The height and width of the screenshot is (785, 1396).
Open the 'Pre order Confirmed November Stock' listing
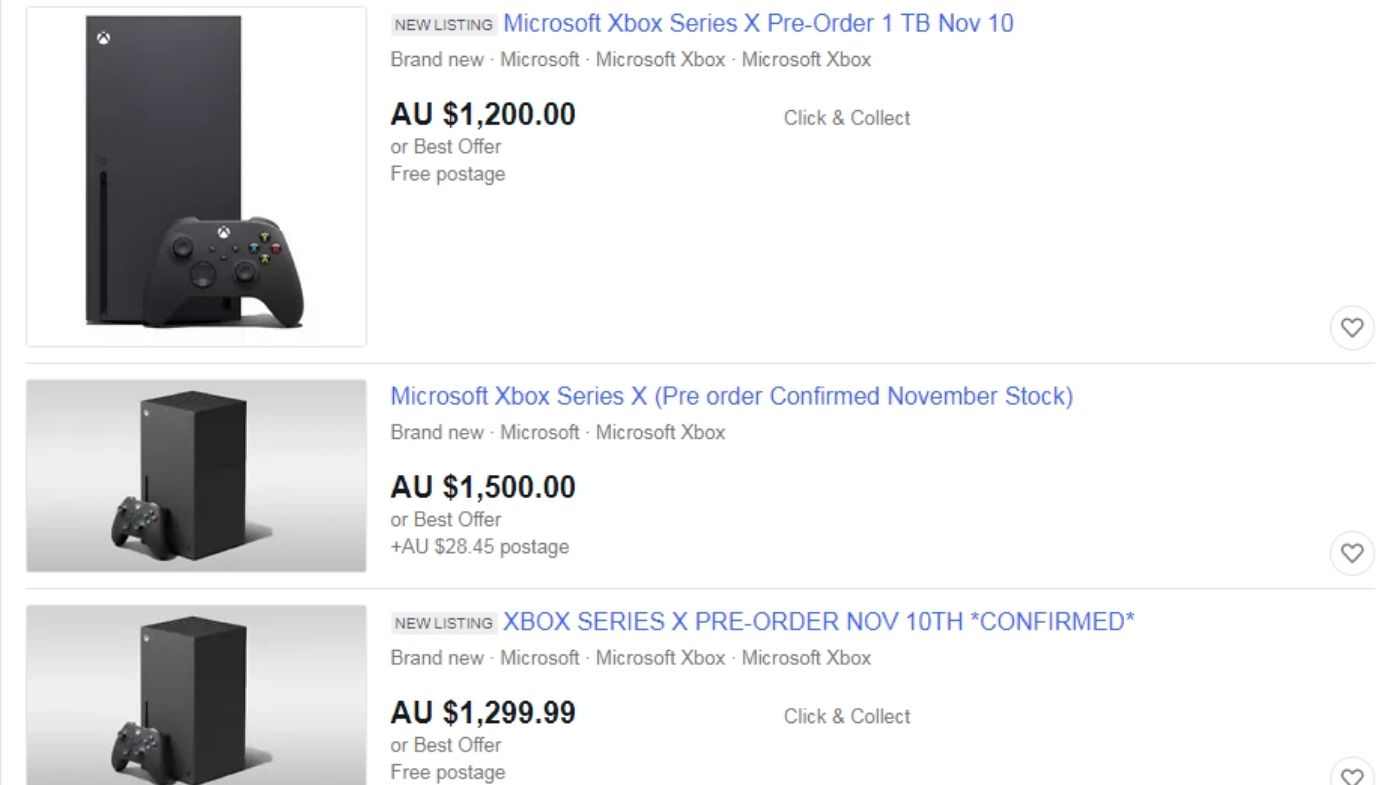[x=731, y=396]
